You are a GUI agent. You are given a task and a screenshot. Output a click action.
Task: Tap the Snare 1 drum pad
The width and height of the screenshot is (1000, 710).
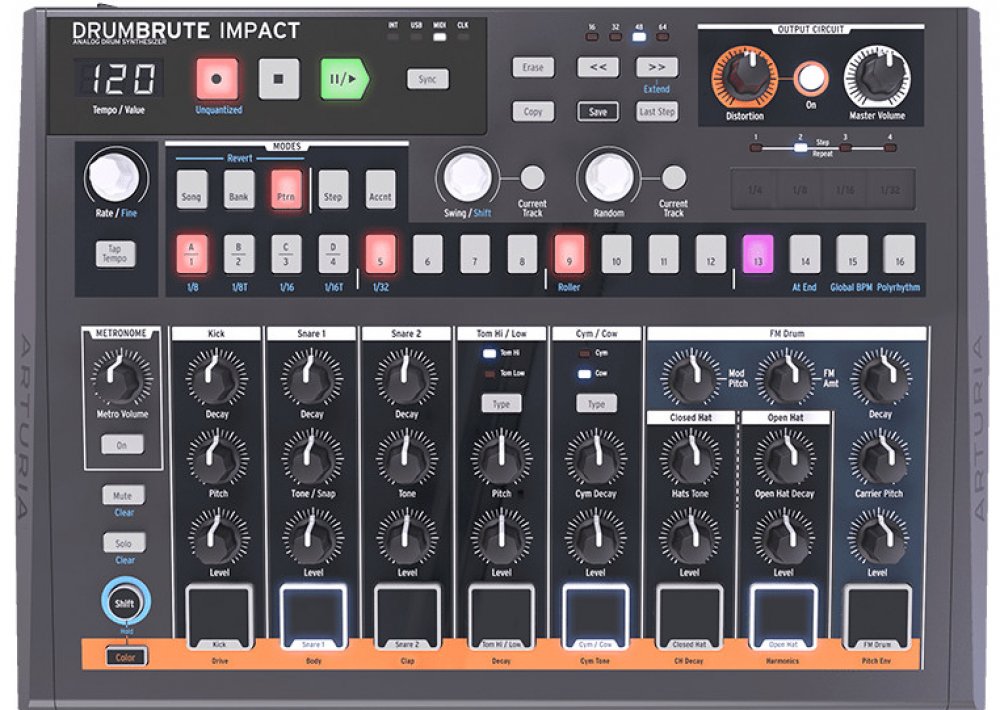312,612
